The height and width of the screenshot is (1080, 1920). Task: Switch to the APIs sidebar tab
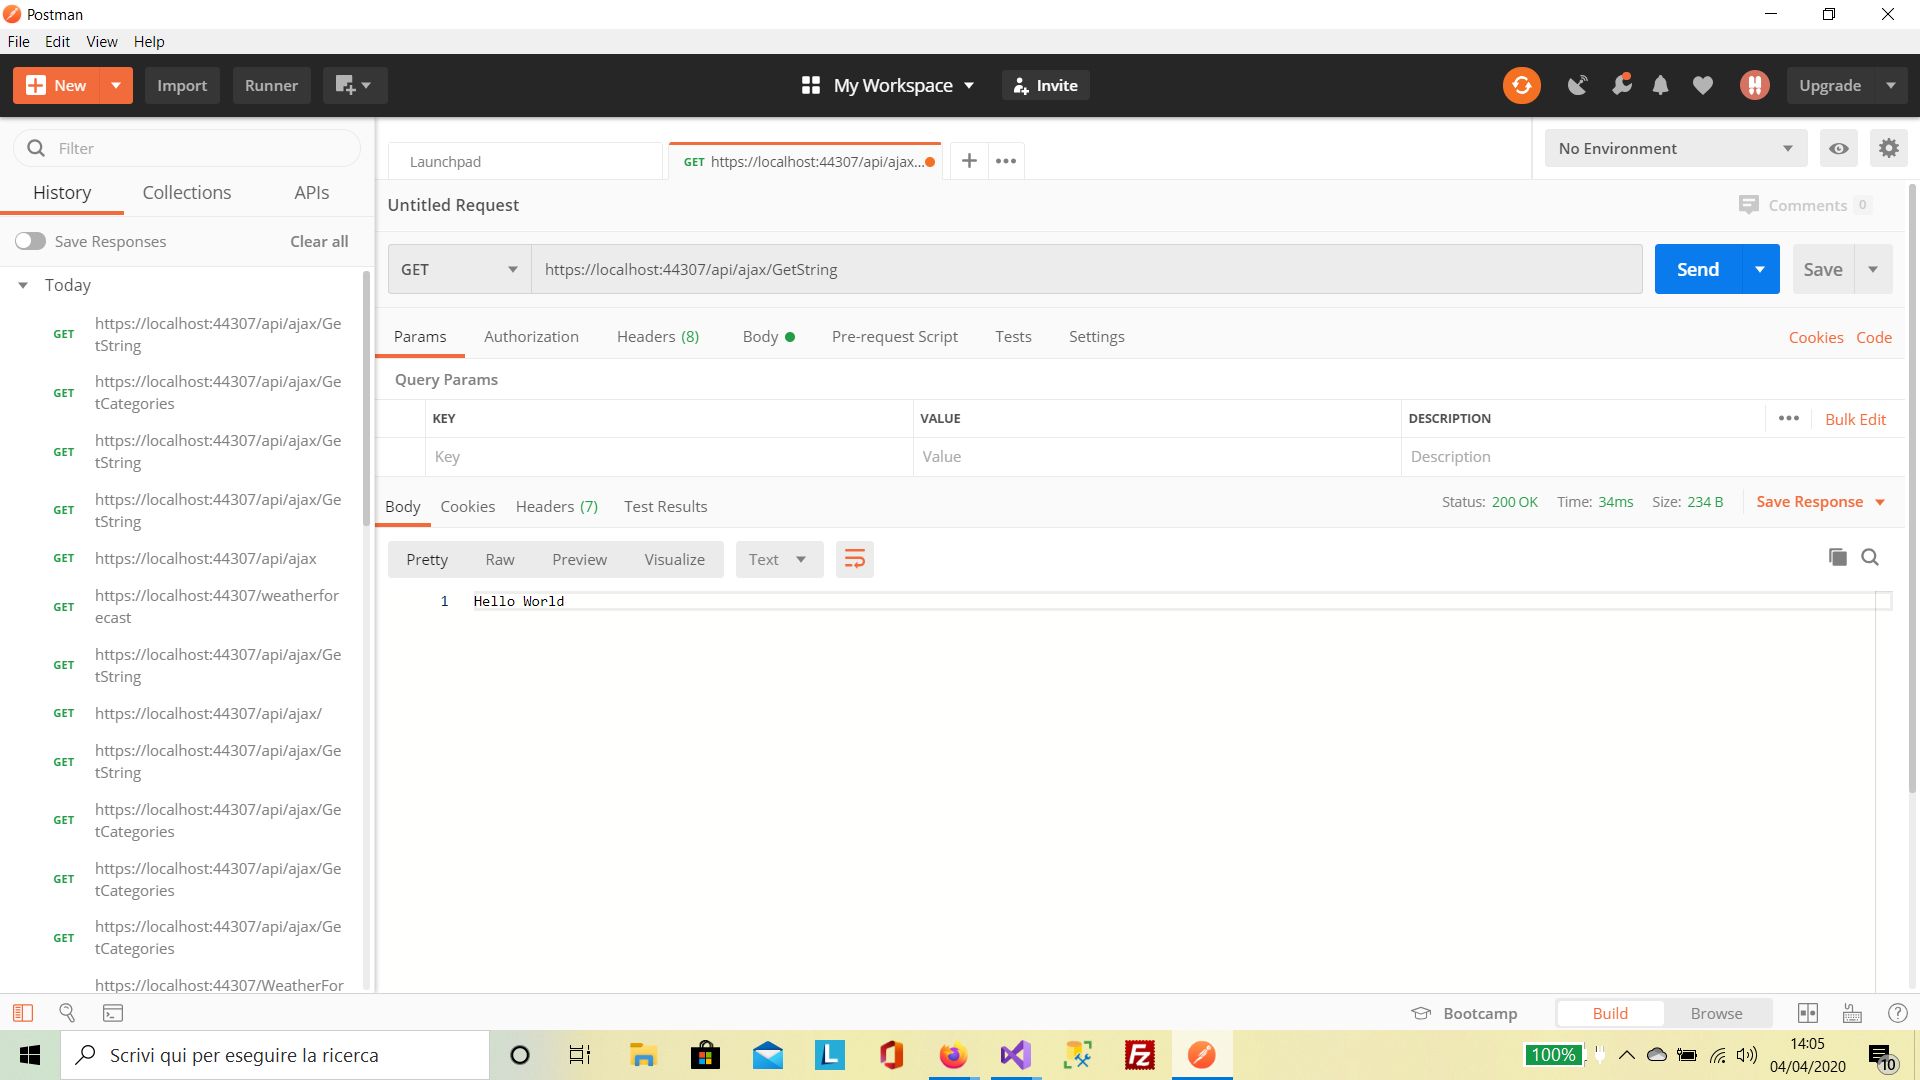click(311, 192)
